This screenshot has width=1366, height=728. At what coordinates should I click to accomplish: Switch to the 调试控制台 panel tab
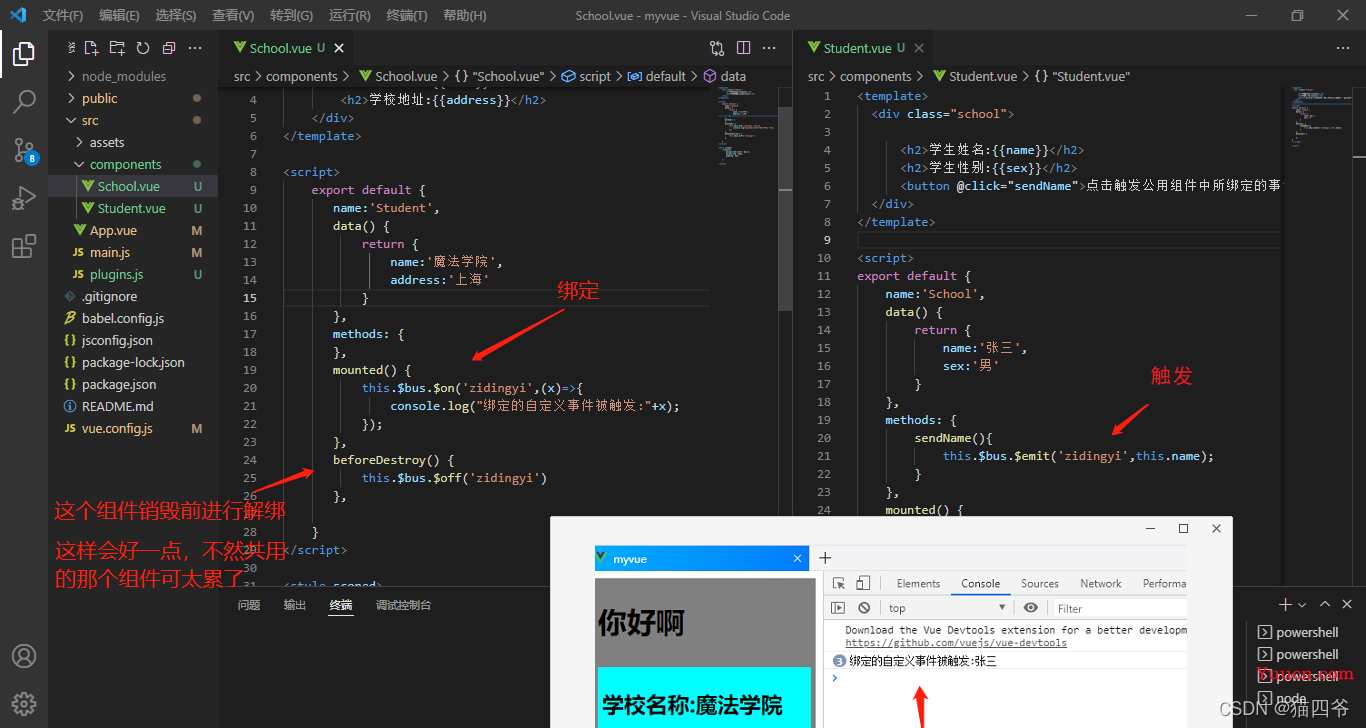(x=404, y=605)
